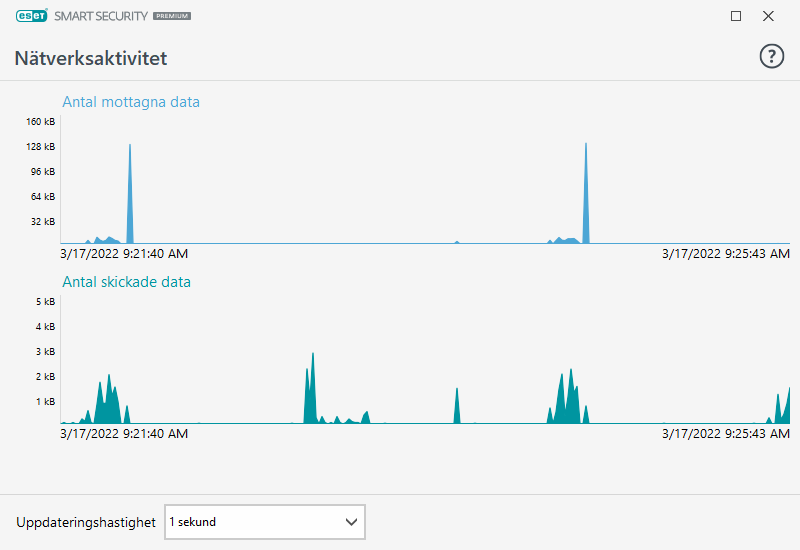Maximize the ESET window

click(x=736, y=16)
